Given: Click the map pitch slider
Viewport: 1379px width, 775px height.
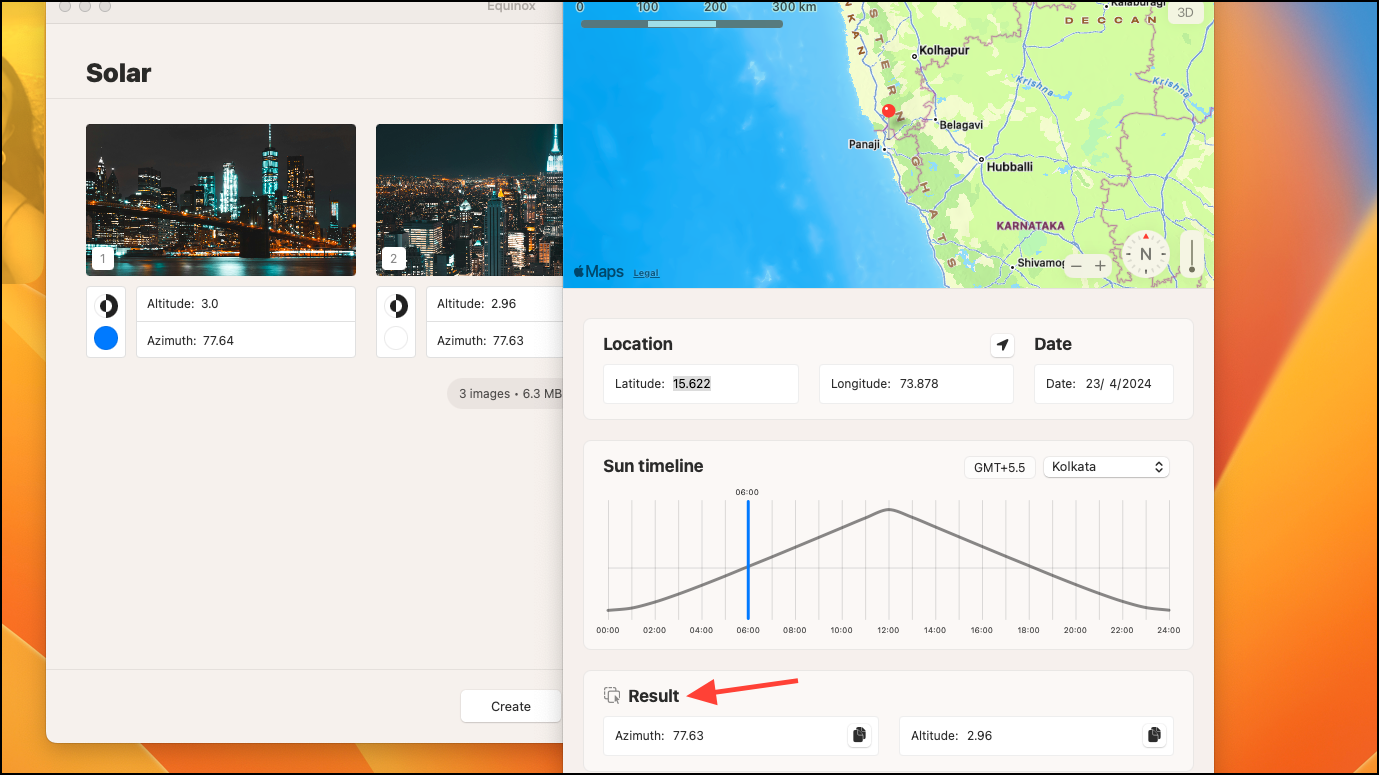Looking at the screenshot, I should click(x=1192, y=254).
